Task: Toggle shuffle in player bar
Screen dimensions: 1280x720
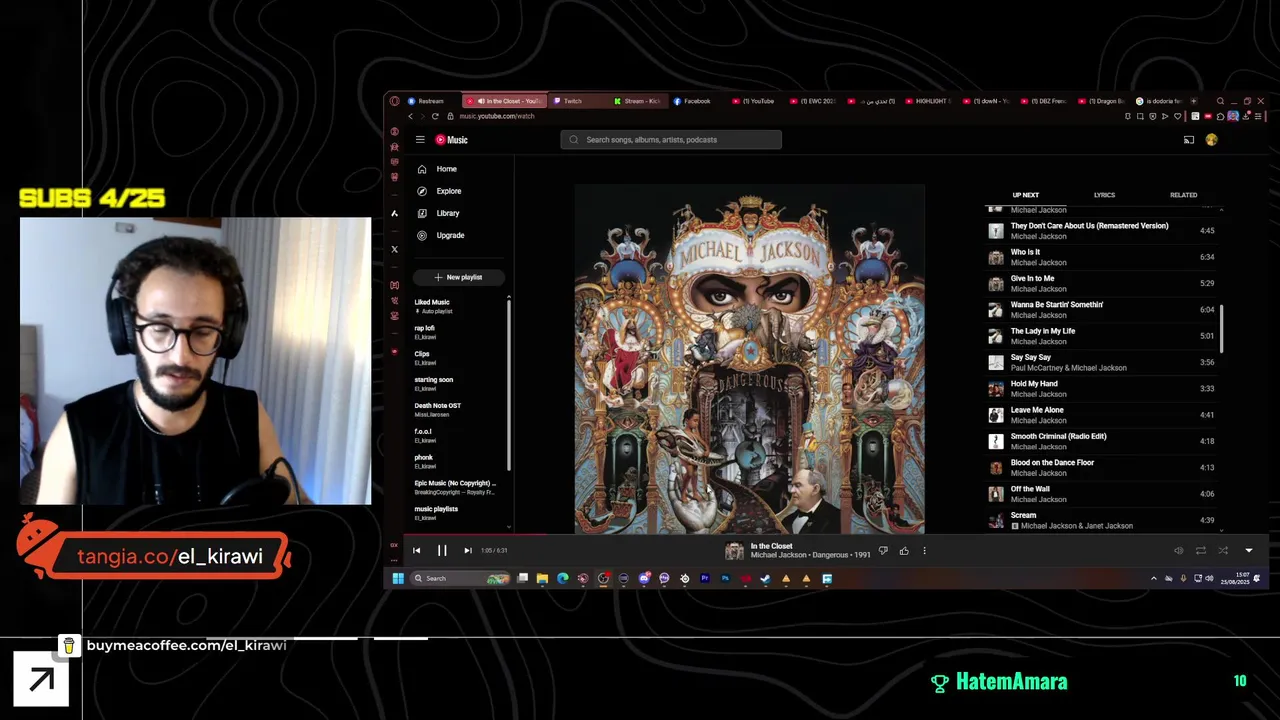Action: (1222, 550)
